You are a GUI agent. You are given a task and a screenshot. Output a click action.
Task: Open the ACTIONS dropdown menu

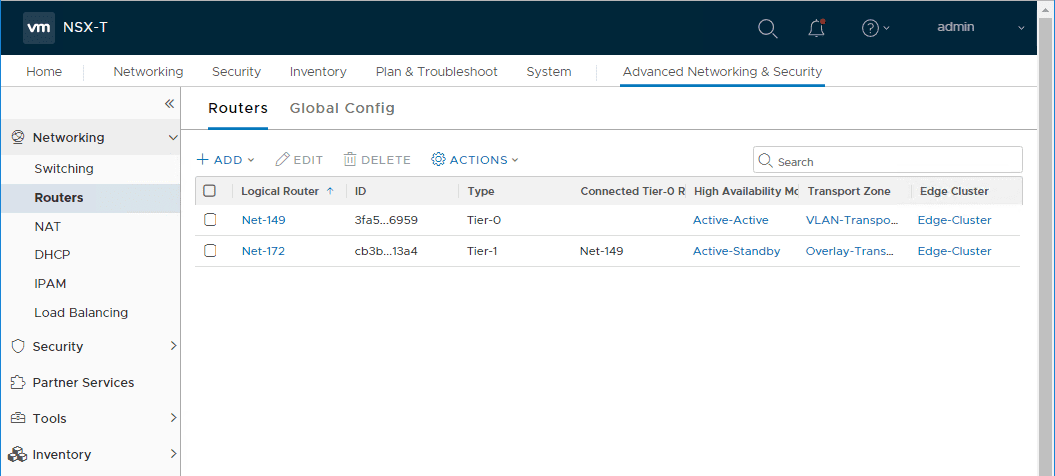point(475,160)
